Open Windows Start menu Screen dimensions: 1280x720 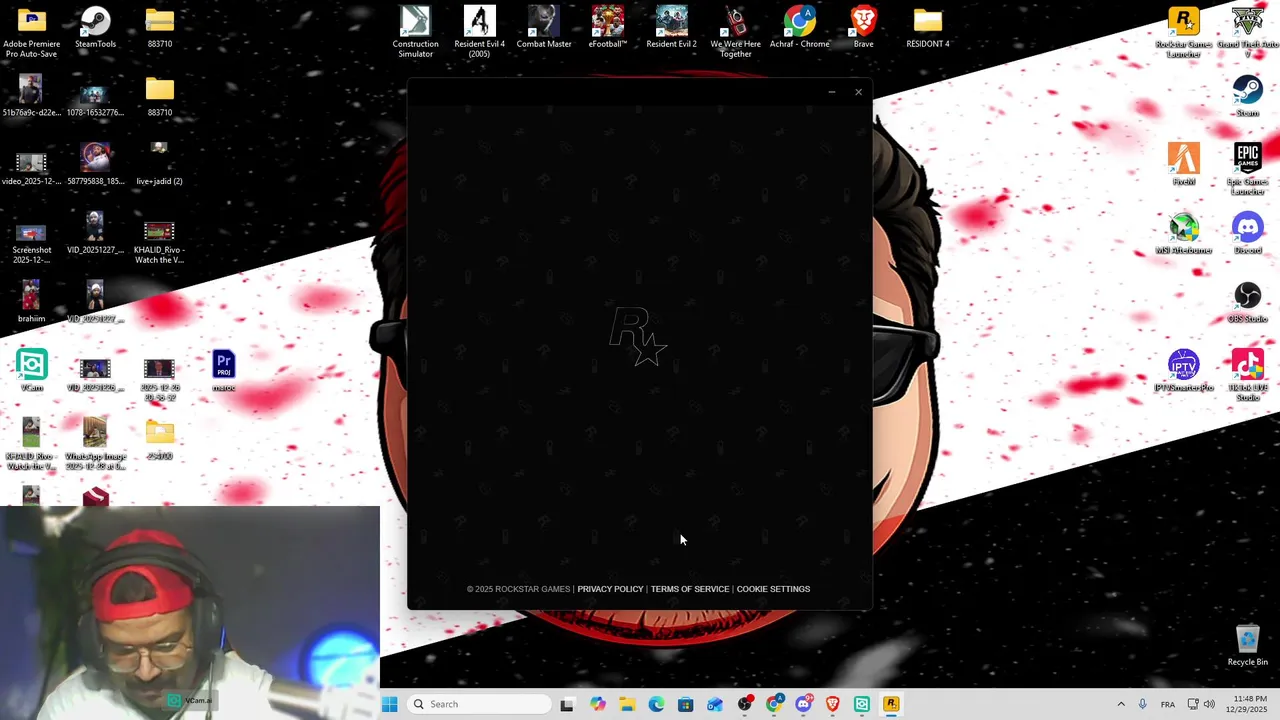[x=389, y=704]
